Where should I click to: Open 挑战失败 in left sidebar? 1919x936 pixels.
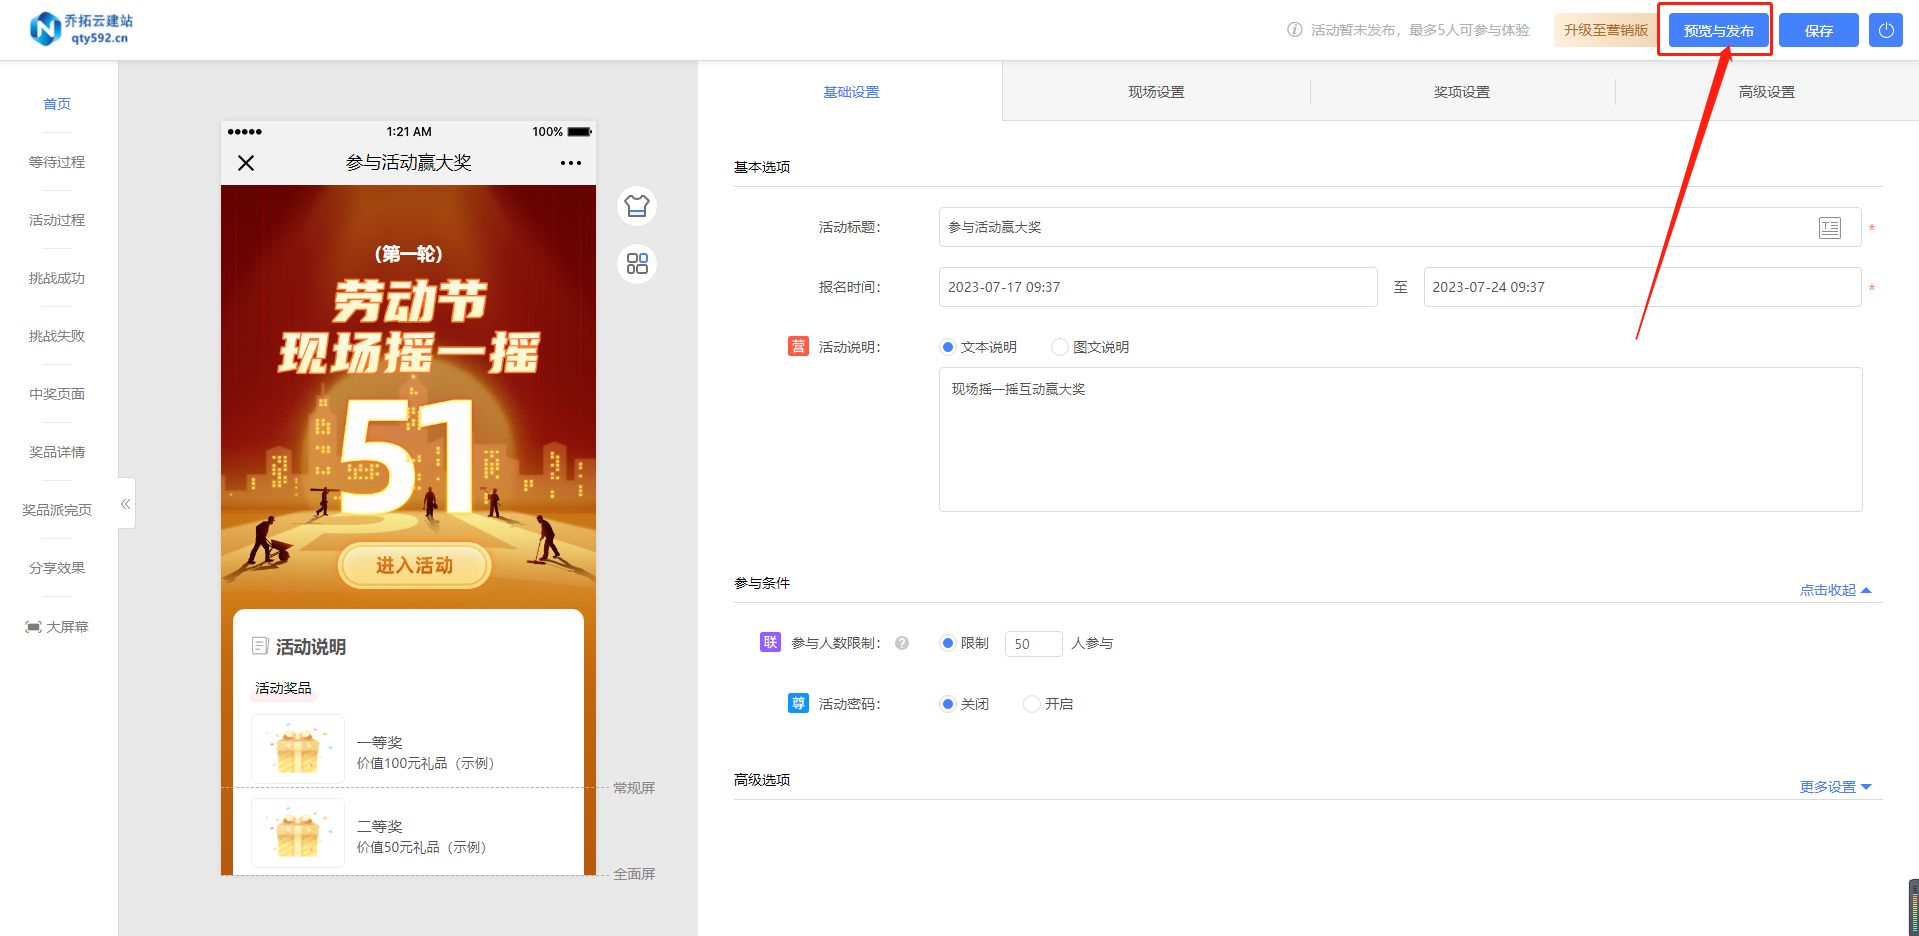(x=57, y=336)
